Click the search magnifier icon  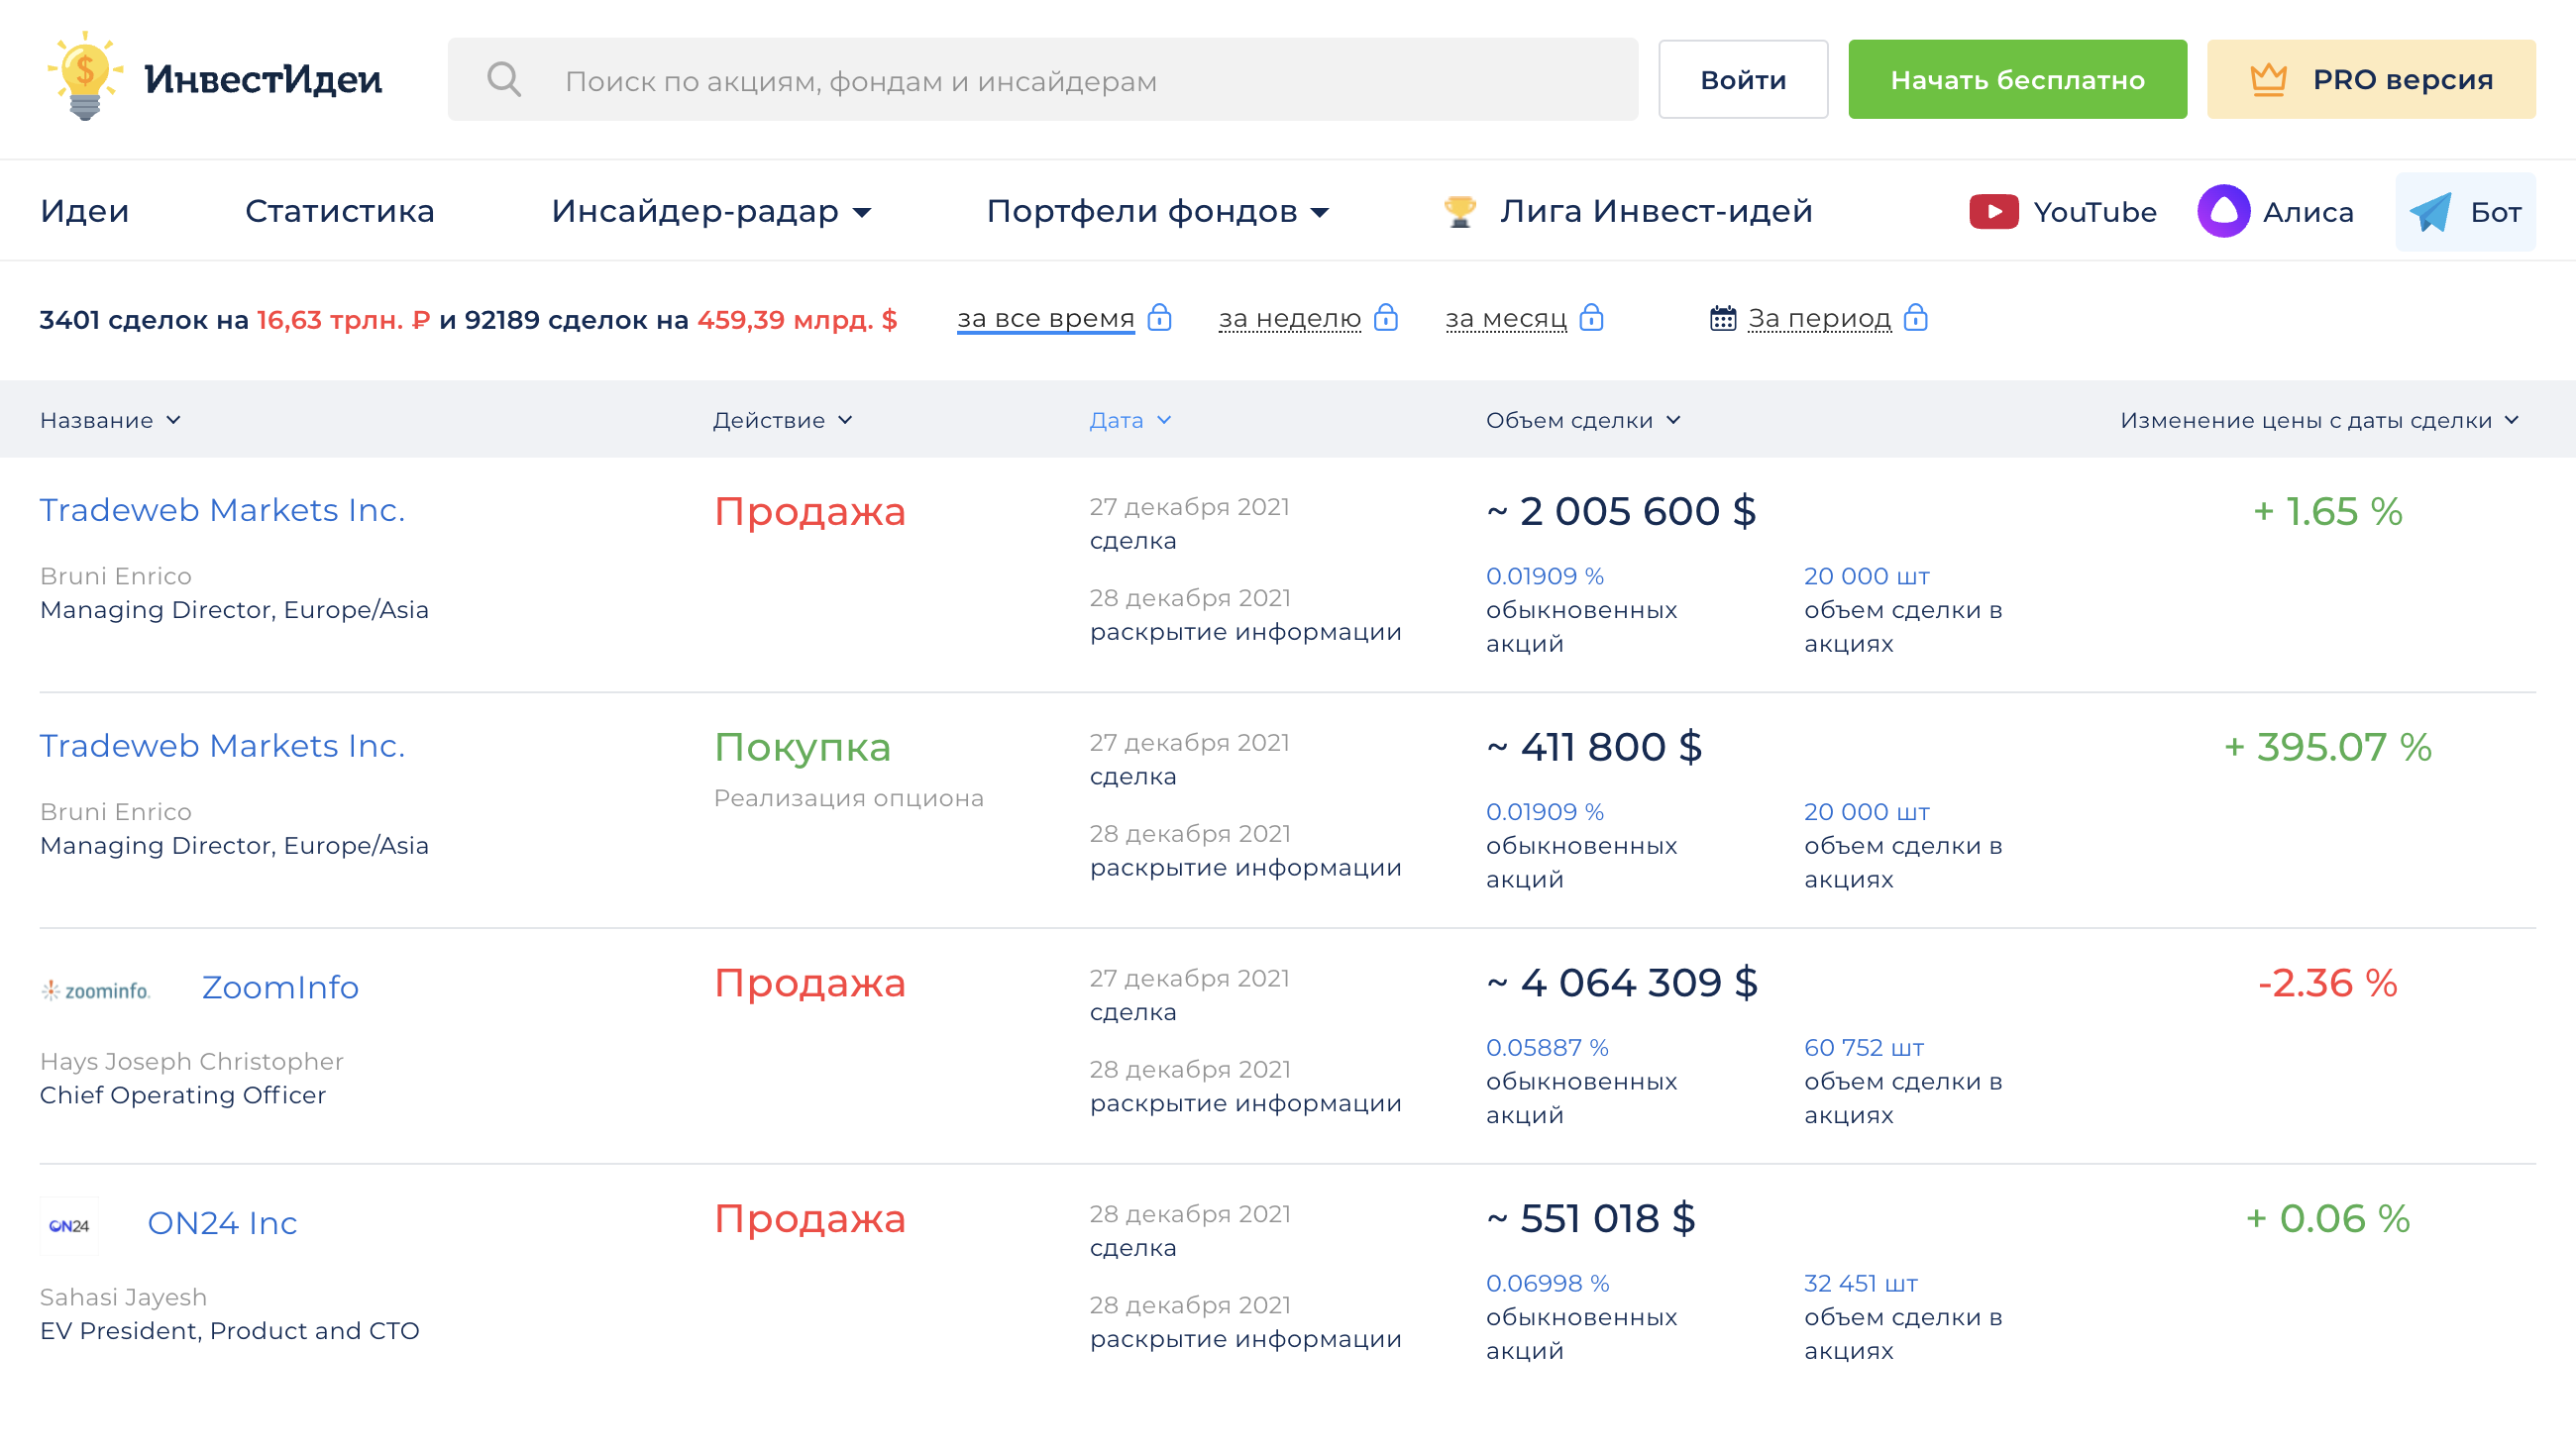pyautogui.click(x=504, y=79)
